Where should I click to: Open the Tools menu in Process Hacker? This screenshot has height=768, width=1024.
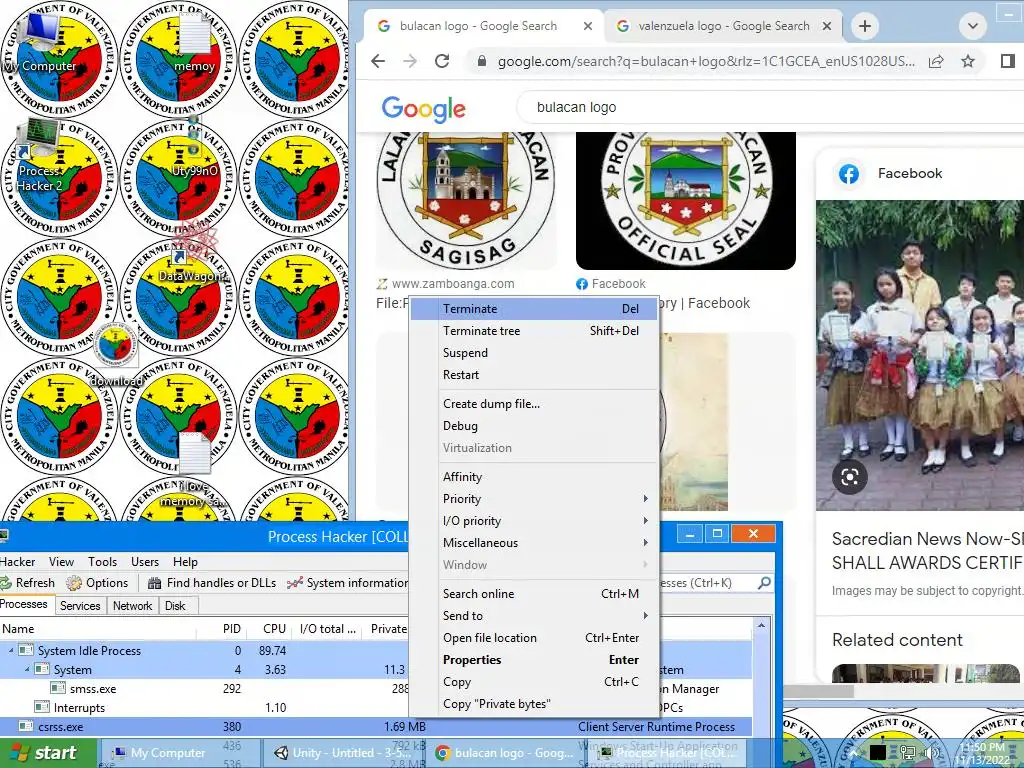(103, 562)
